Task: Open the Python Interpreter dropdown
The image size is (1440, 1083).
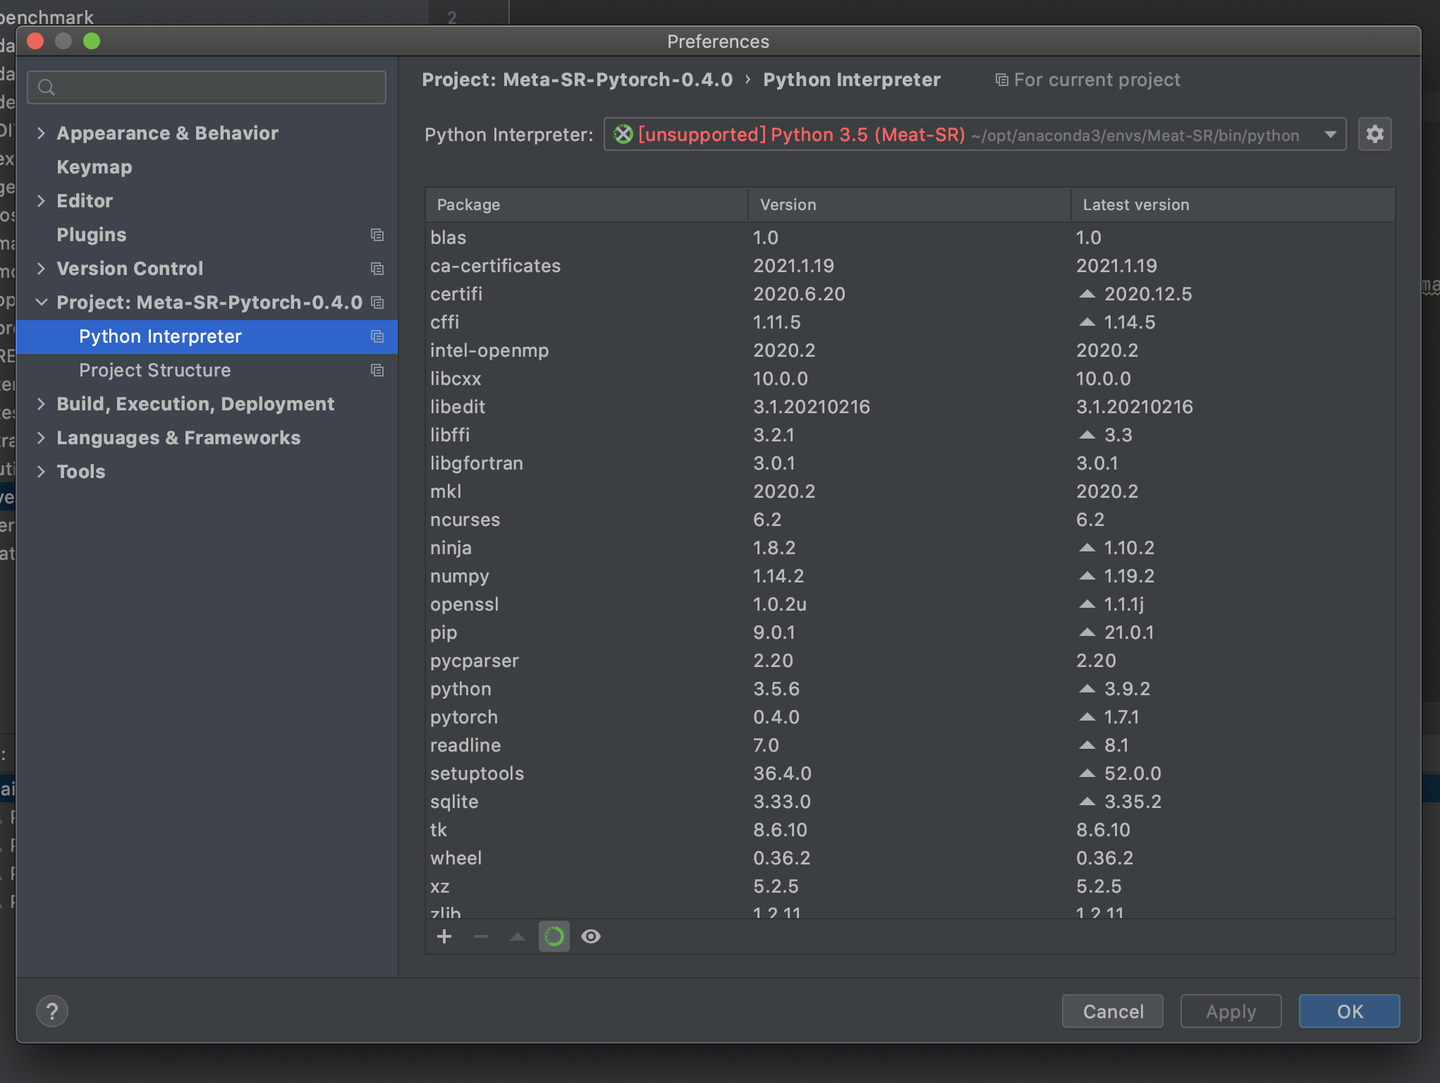Action: [x=1330, y=135]
